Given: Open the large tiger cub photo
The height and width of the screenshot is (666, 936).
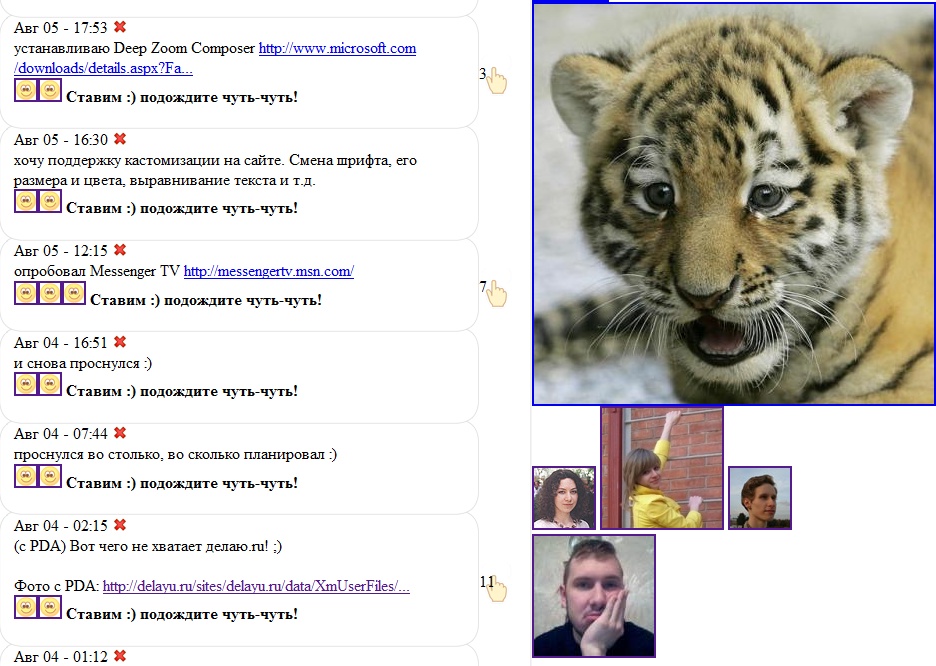Looking at the screenshot, I should tap(733, 204).
